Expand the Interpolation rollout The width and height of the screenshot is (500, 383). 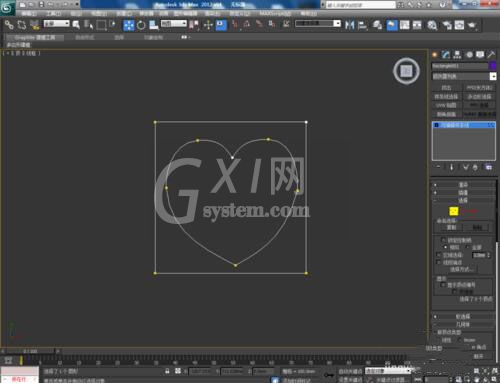click(464, 193)
